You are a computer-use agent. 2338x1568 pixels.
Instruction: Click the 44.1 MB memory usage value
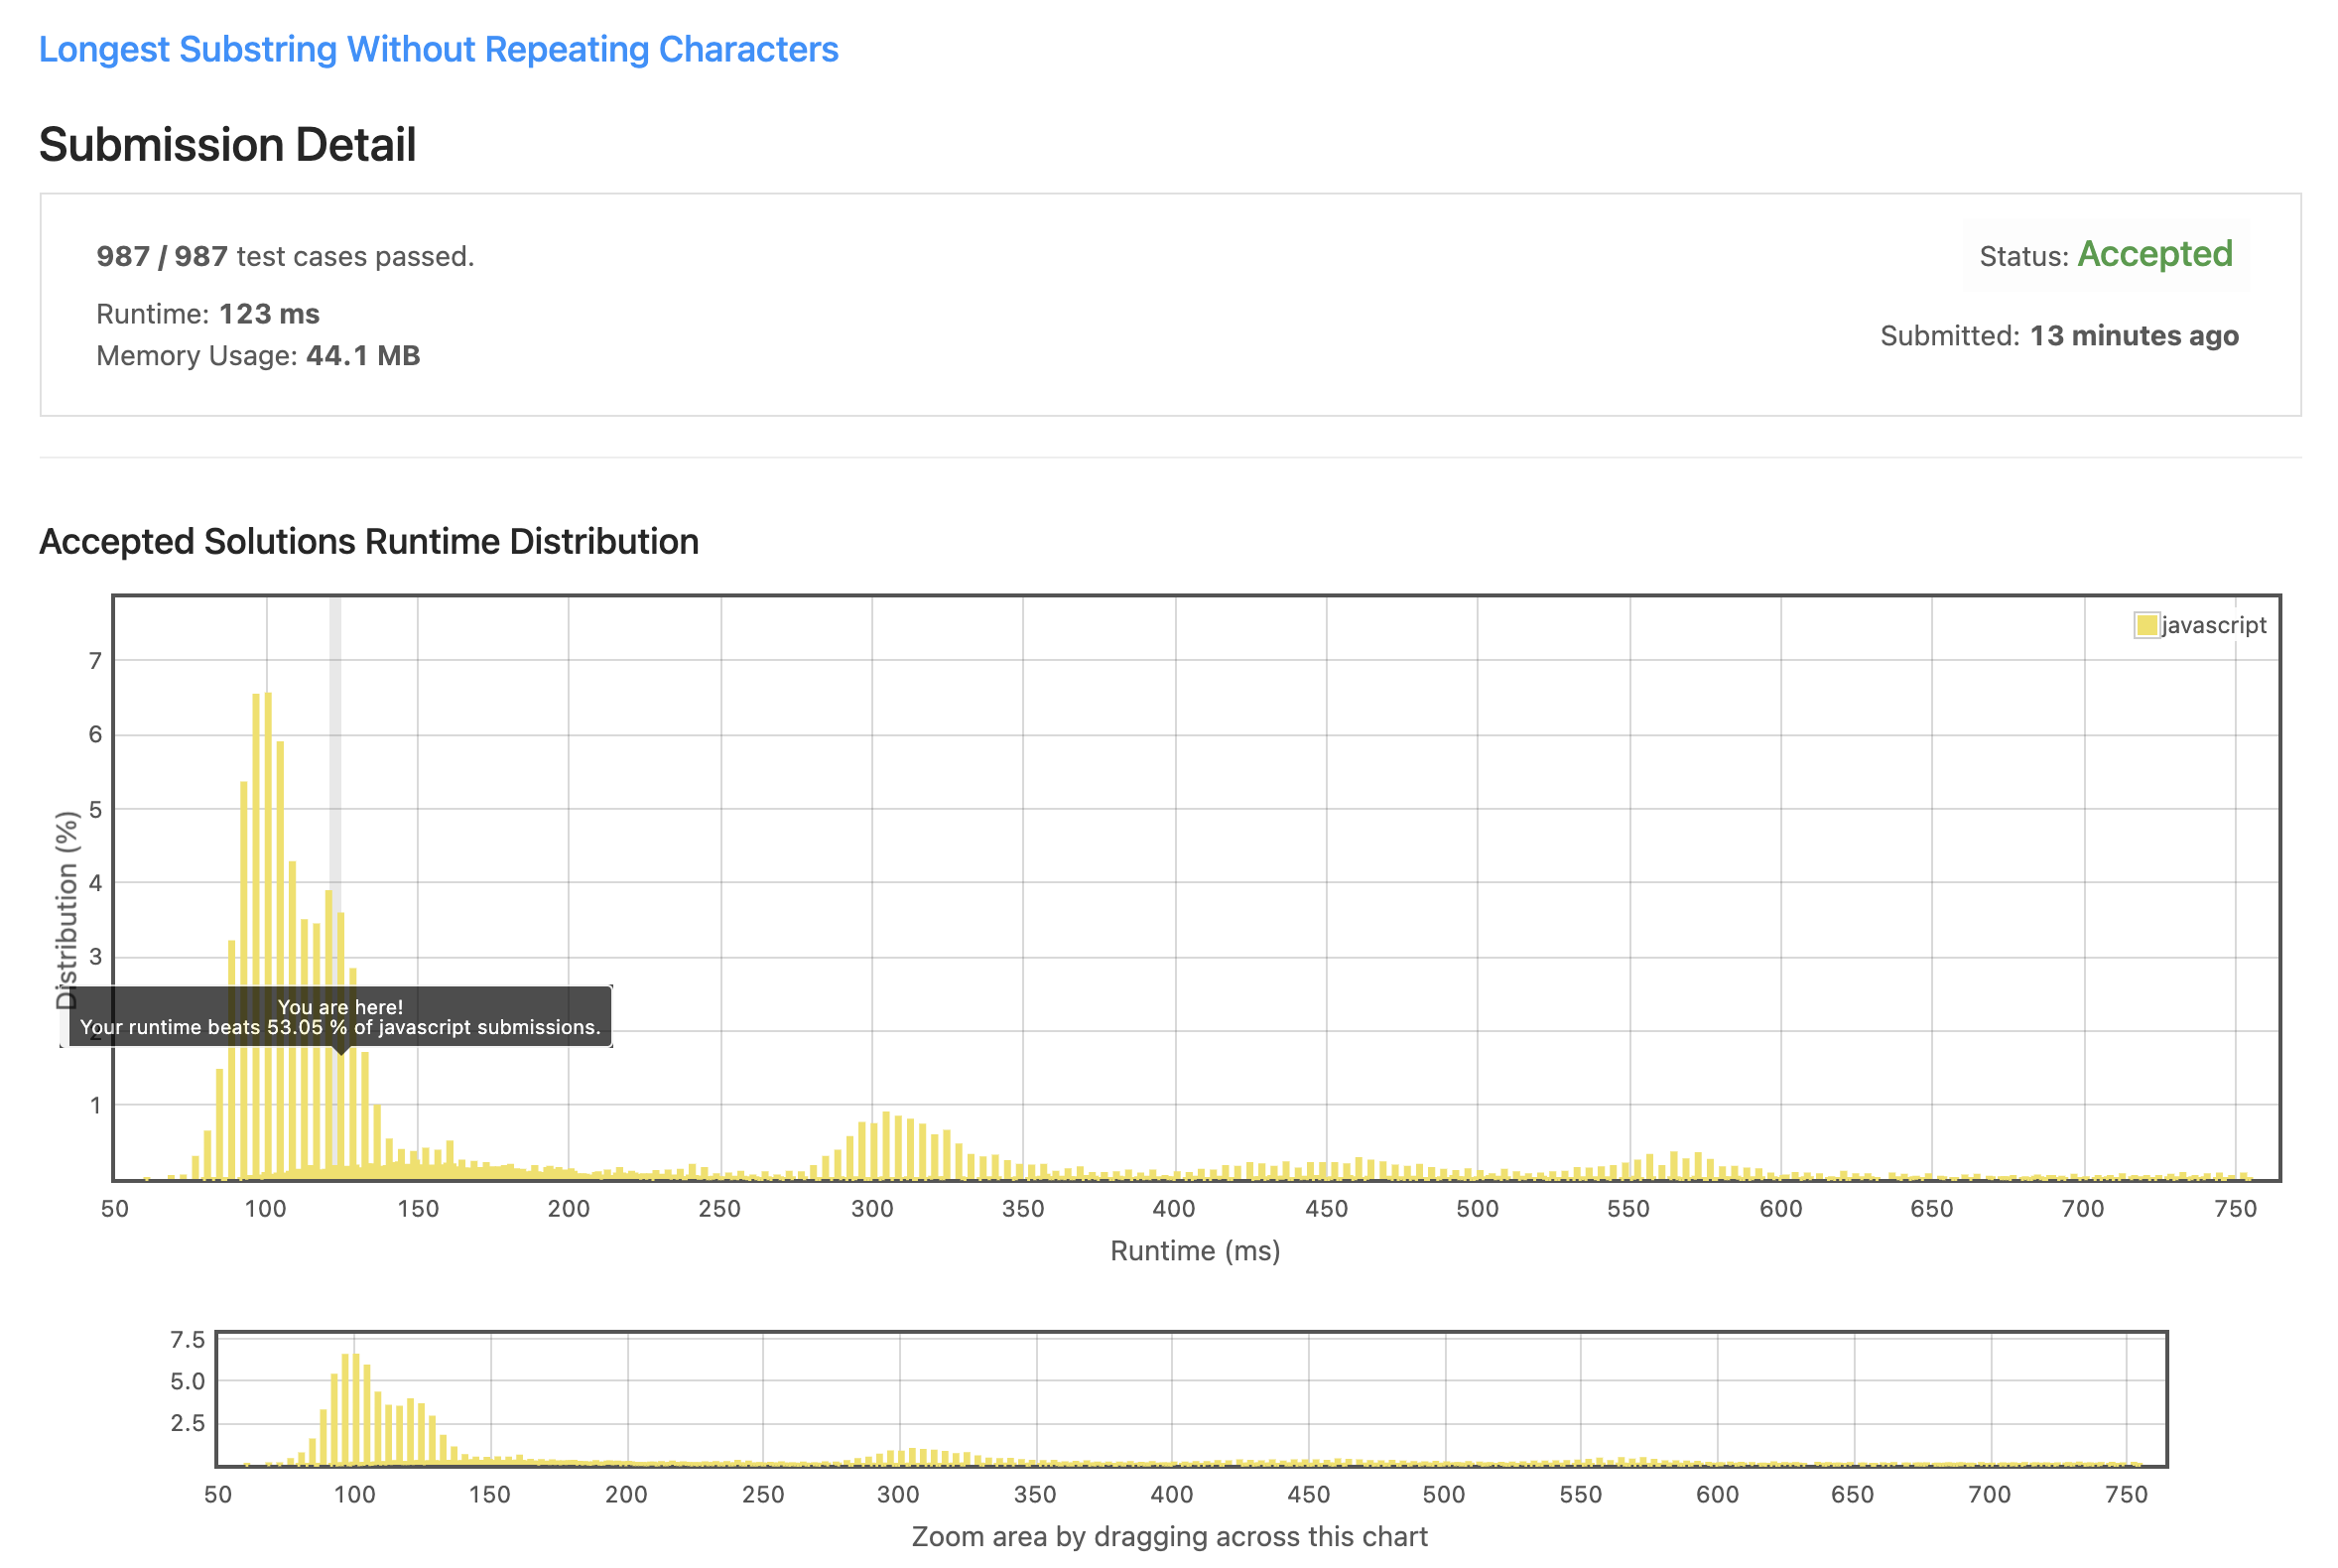362,356
